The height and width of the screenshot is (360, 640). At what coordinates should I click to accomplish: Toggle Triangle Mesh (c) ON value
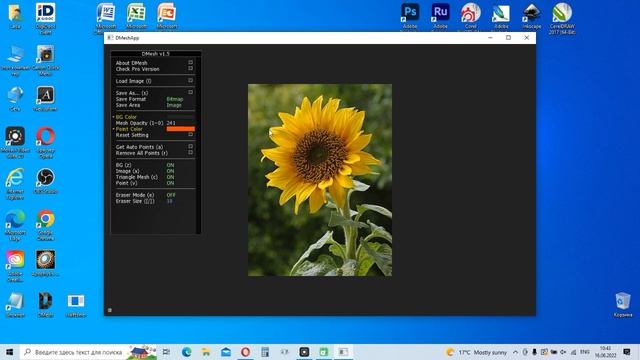[170, 177]
